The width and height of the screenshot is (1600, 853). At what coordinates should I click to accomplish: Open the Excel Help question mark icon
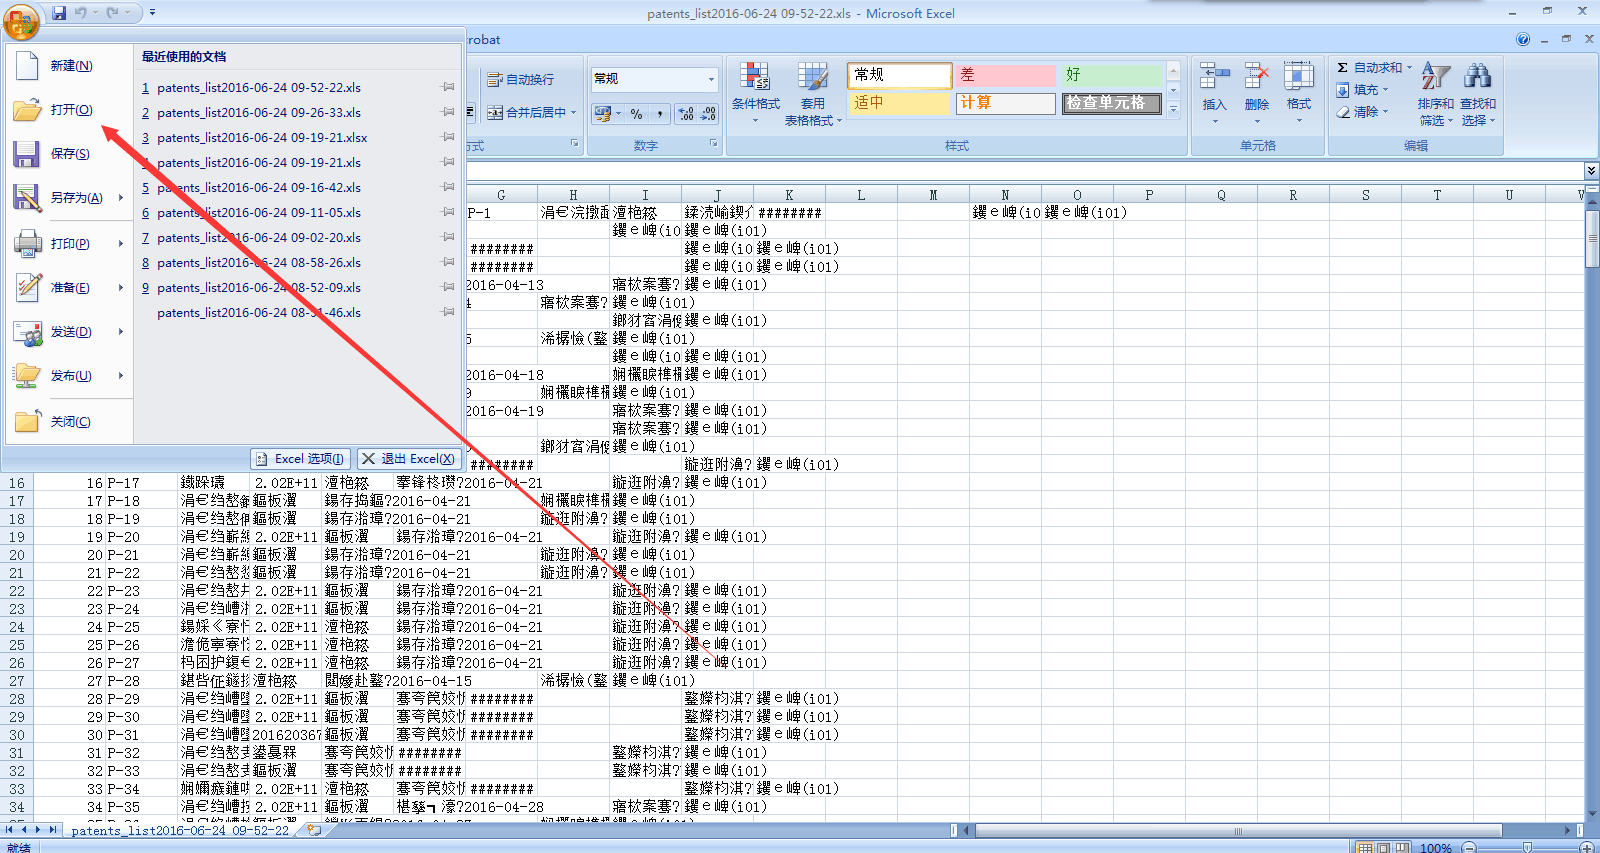tap(1522, 40)
